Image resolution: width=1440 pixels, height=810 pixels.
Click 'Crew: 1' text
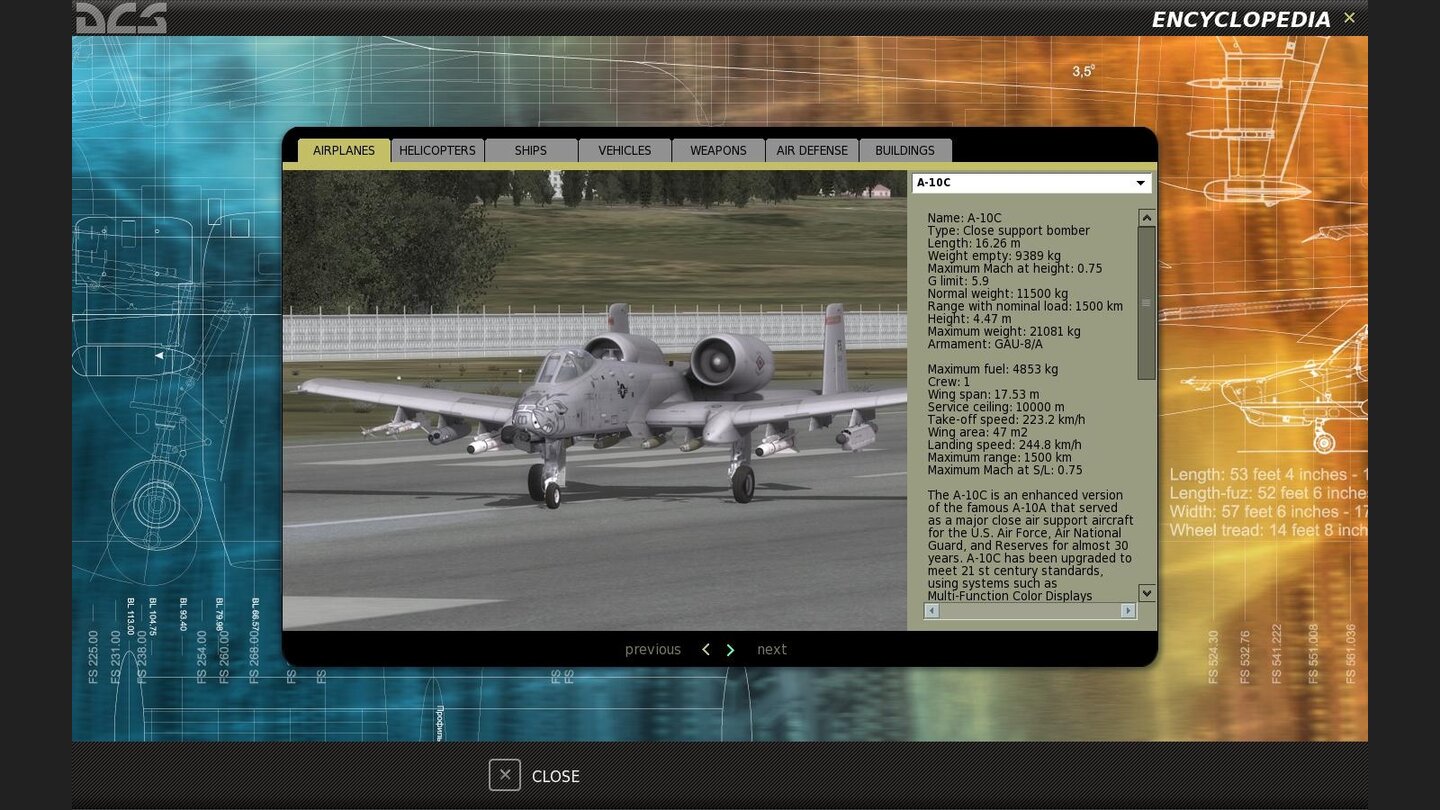click(949, 382)
